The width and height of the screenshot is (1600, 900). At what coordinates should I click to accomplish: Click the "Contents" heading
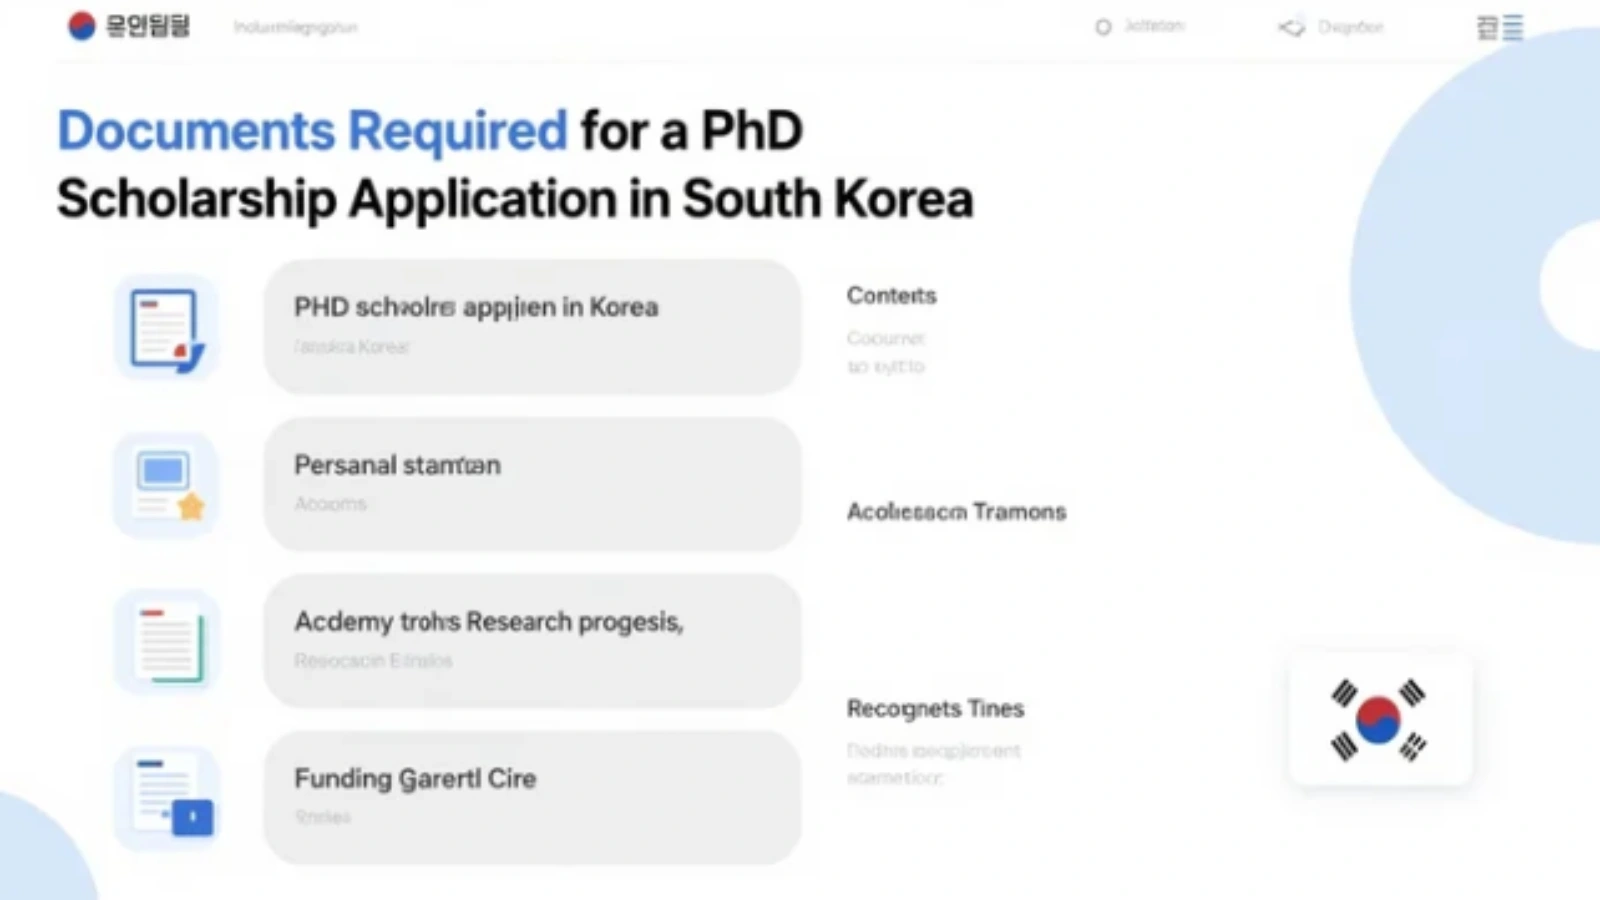(892, 295)
